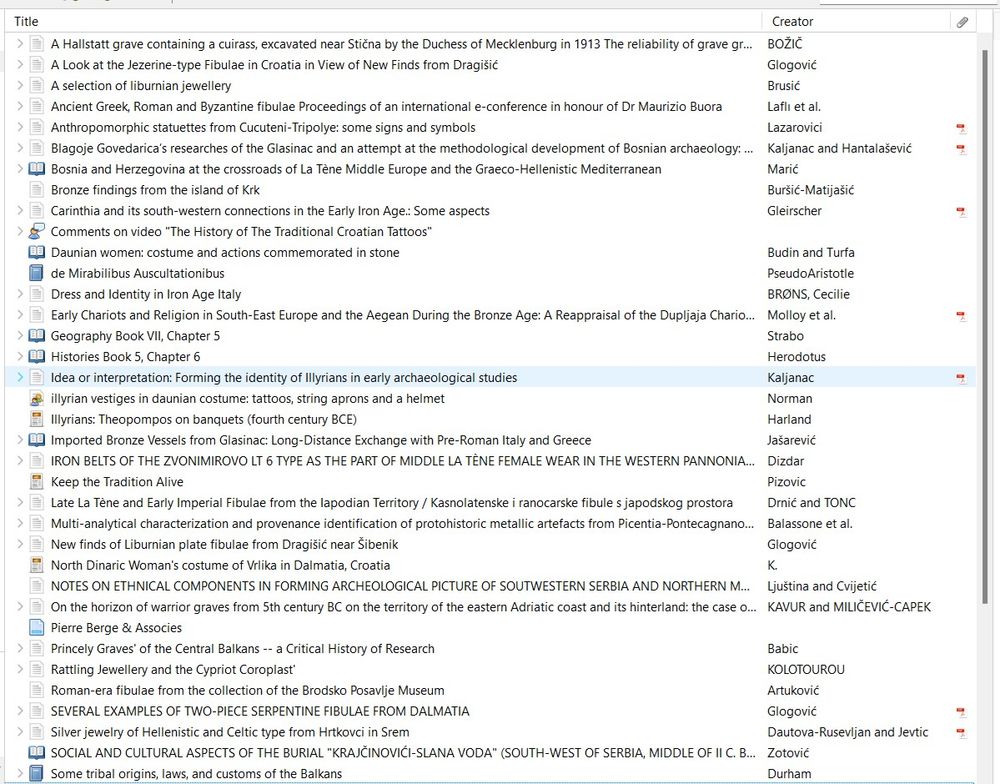Click the PDF attachment icon in the Kaljanac and Hantalašević row
The height and width of the screenshot is (784, 1000).
pyautogui.click(x=961, y=149)
